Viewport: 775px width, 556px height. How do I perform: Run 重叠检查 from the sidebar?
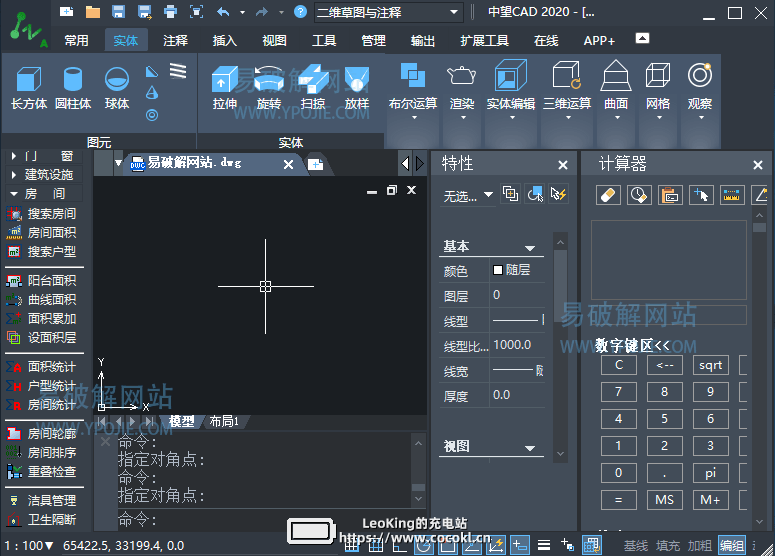[x=42, y=471]
